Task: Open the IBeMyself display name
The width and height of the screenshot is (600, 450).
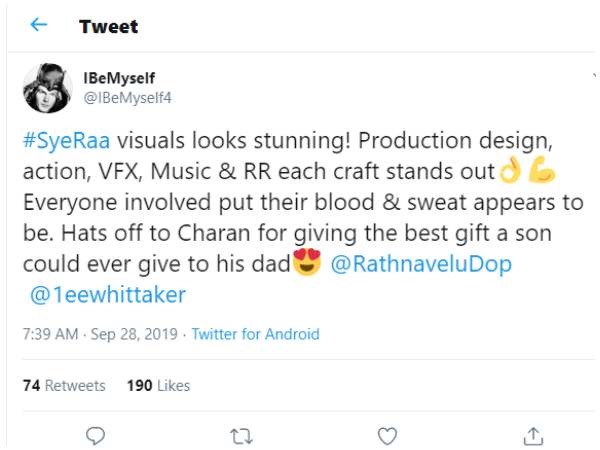Action: tap(119, 78)
